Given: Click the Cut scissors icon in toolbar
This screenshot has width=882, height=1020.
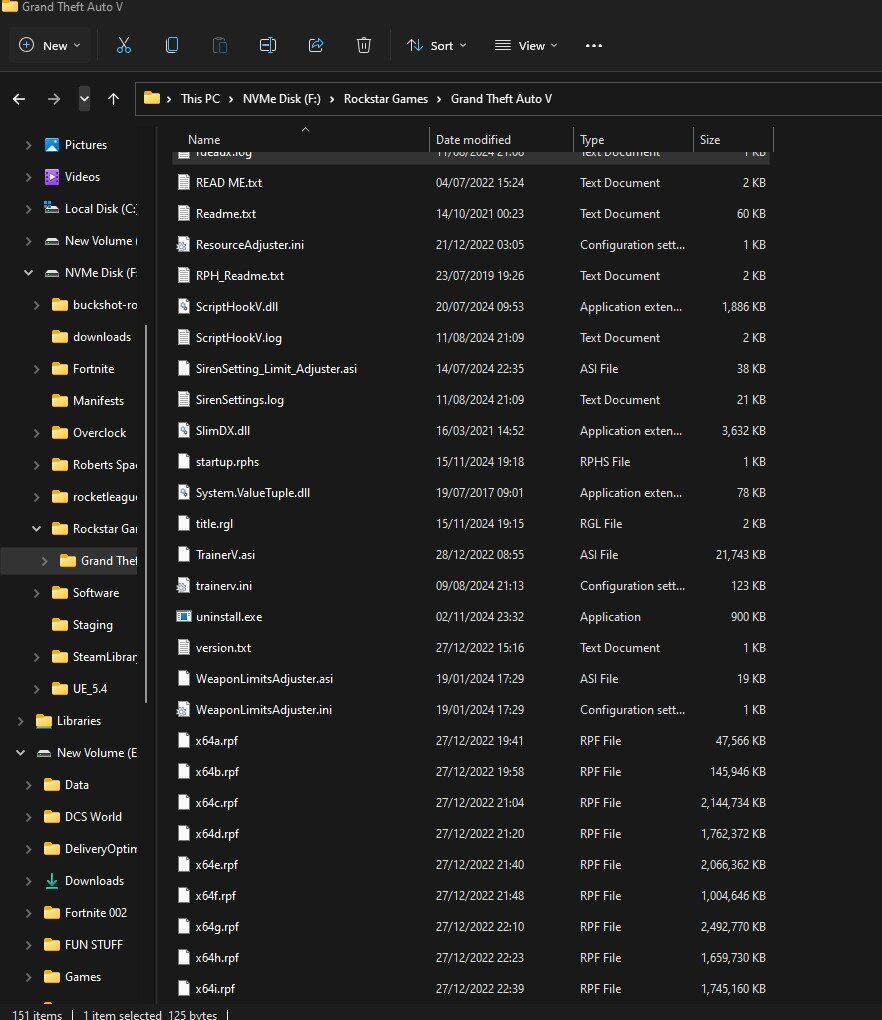Looking at the screenshot, I should point(124,45).
